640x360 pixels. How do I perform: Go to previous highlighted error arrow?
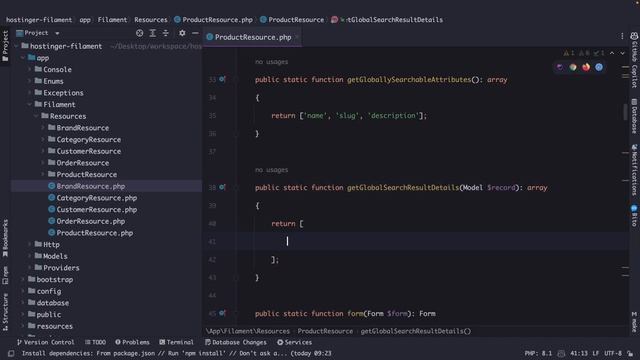coord(612,53)
